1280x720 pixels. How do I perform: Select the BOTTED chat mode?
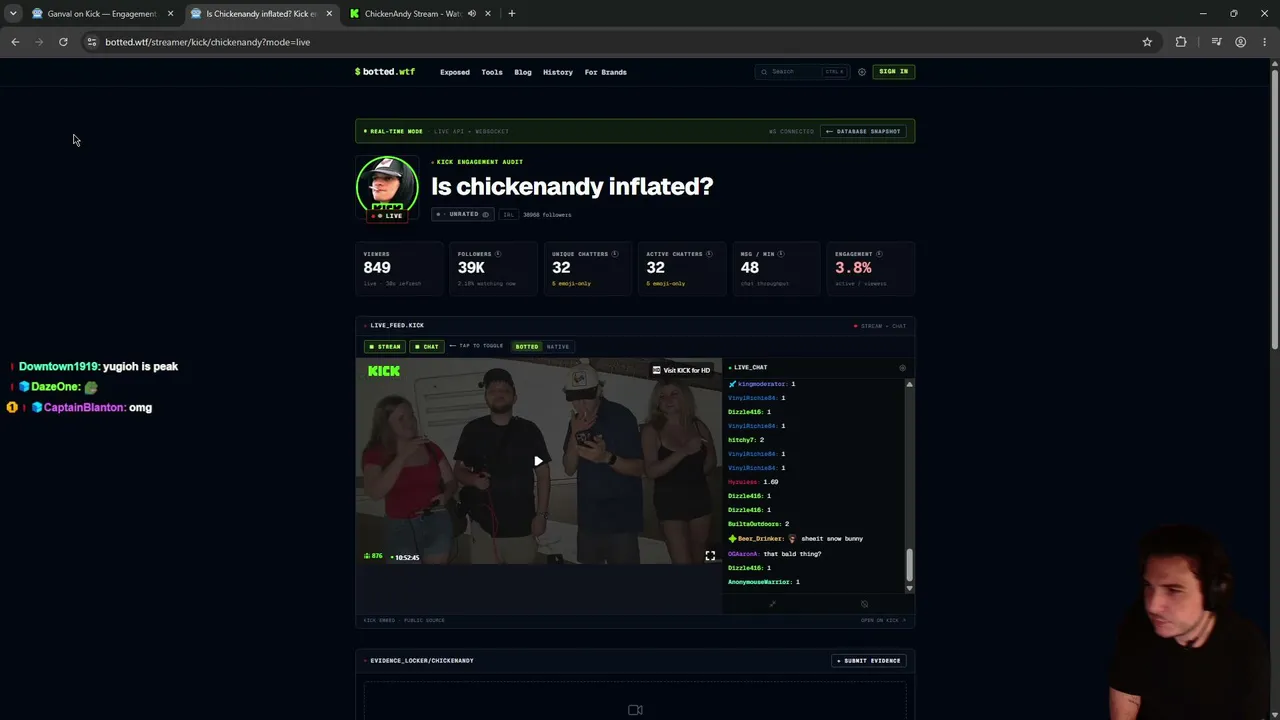pyautogui.click(x=527, y=347)
